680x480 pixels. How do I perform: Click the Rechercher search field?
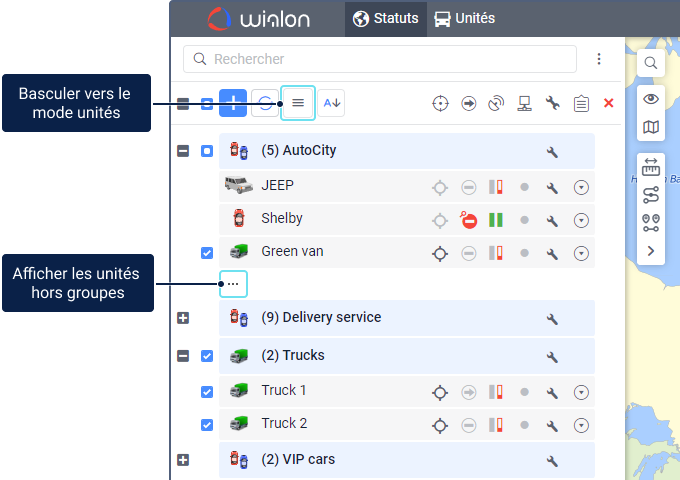coord(380,59)
